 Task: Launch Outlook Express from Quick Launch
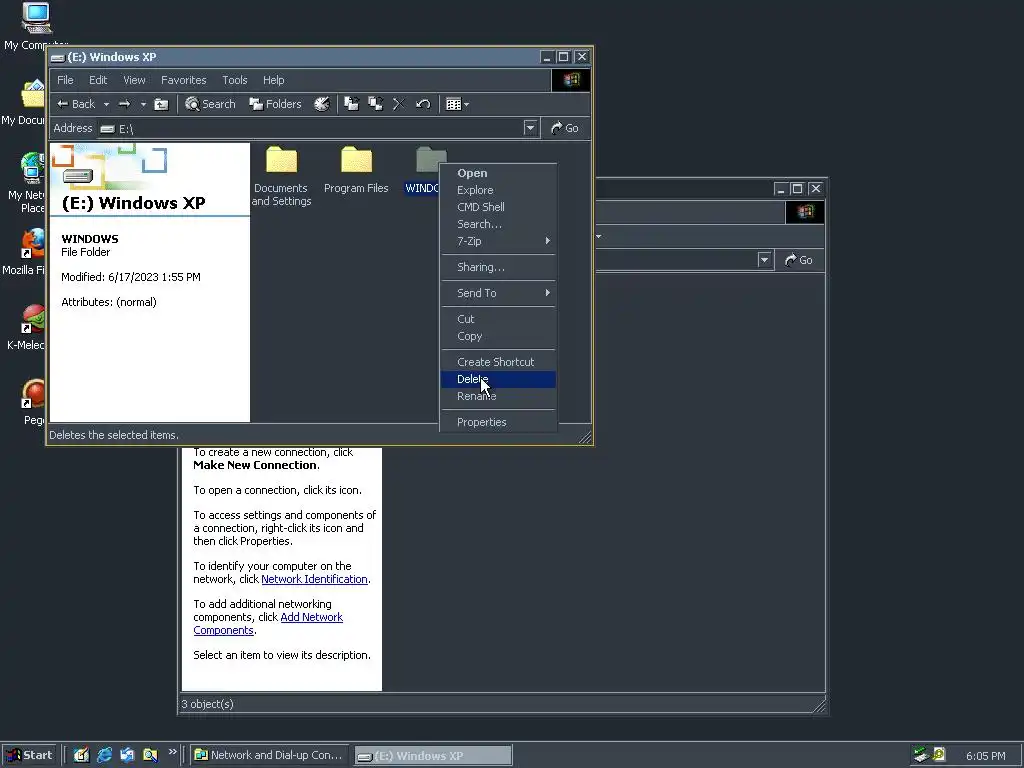pyautogui.click(x=127, y=755)
